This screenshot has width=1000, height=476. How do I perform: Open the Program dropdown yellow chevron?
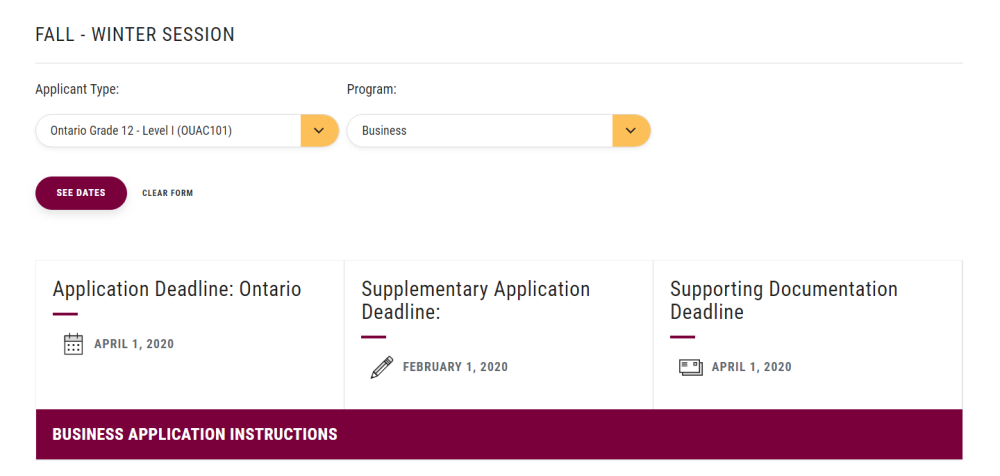point(631,131)
